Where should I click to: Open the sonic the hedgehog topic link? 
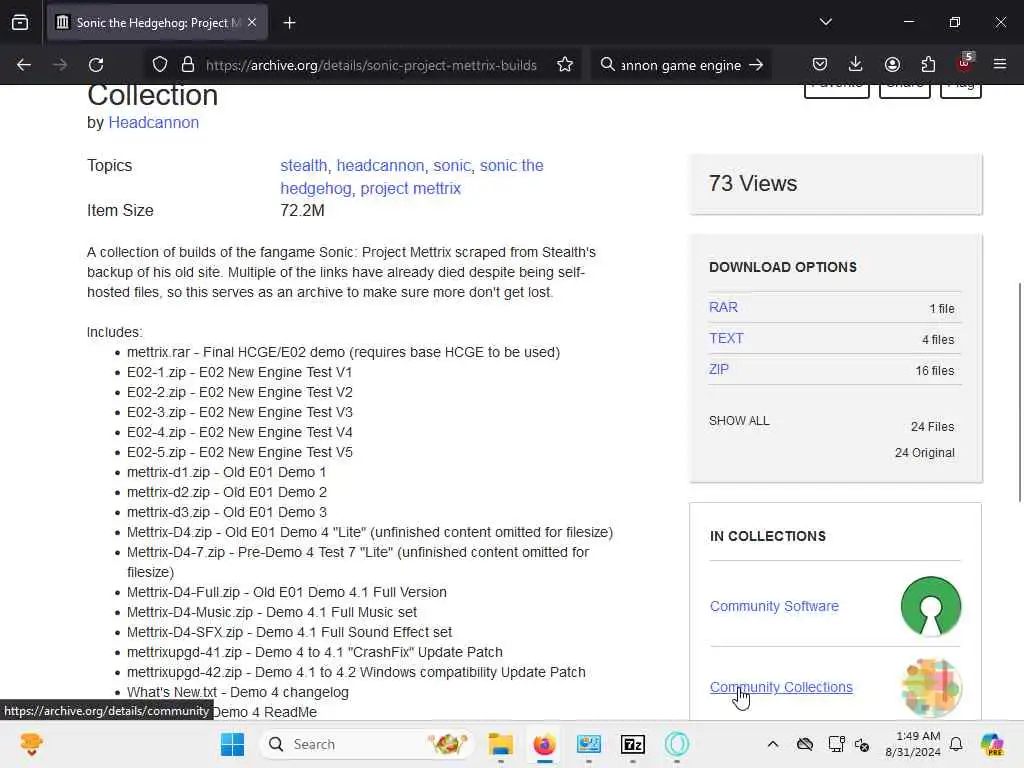411,176
